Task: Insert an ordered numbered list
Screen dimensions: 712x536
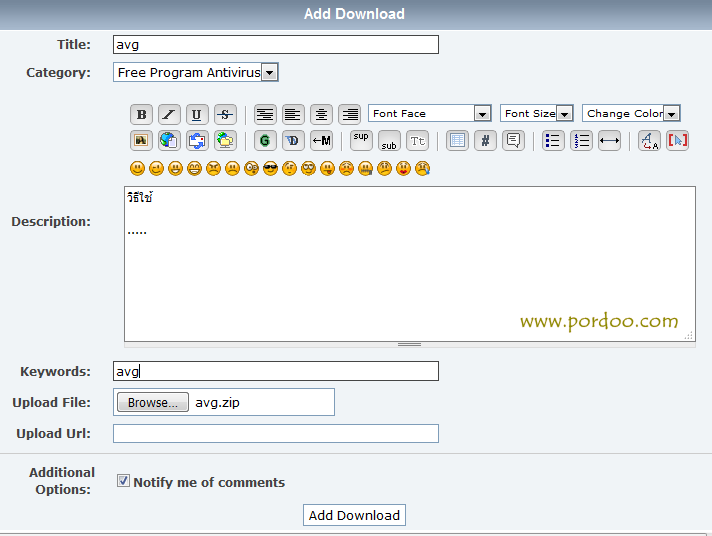Action: [x=582, y=140]
